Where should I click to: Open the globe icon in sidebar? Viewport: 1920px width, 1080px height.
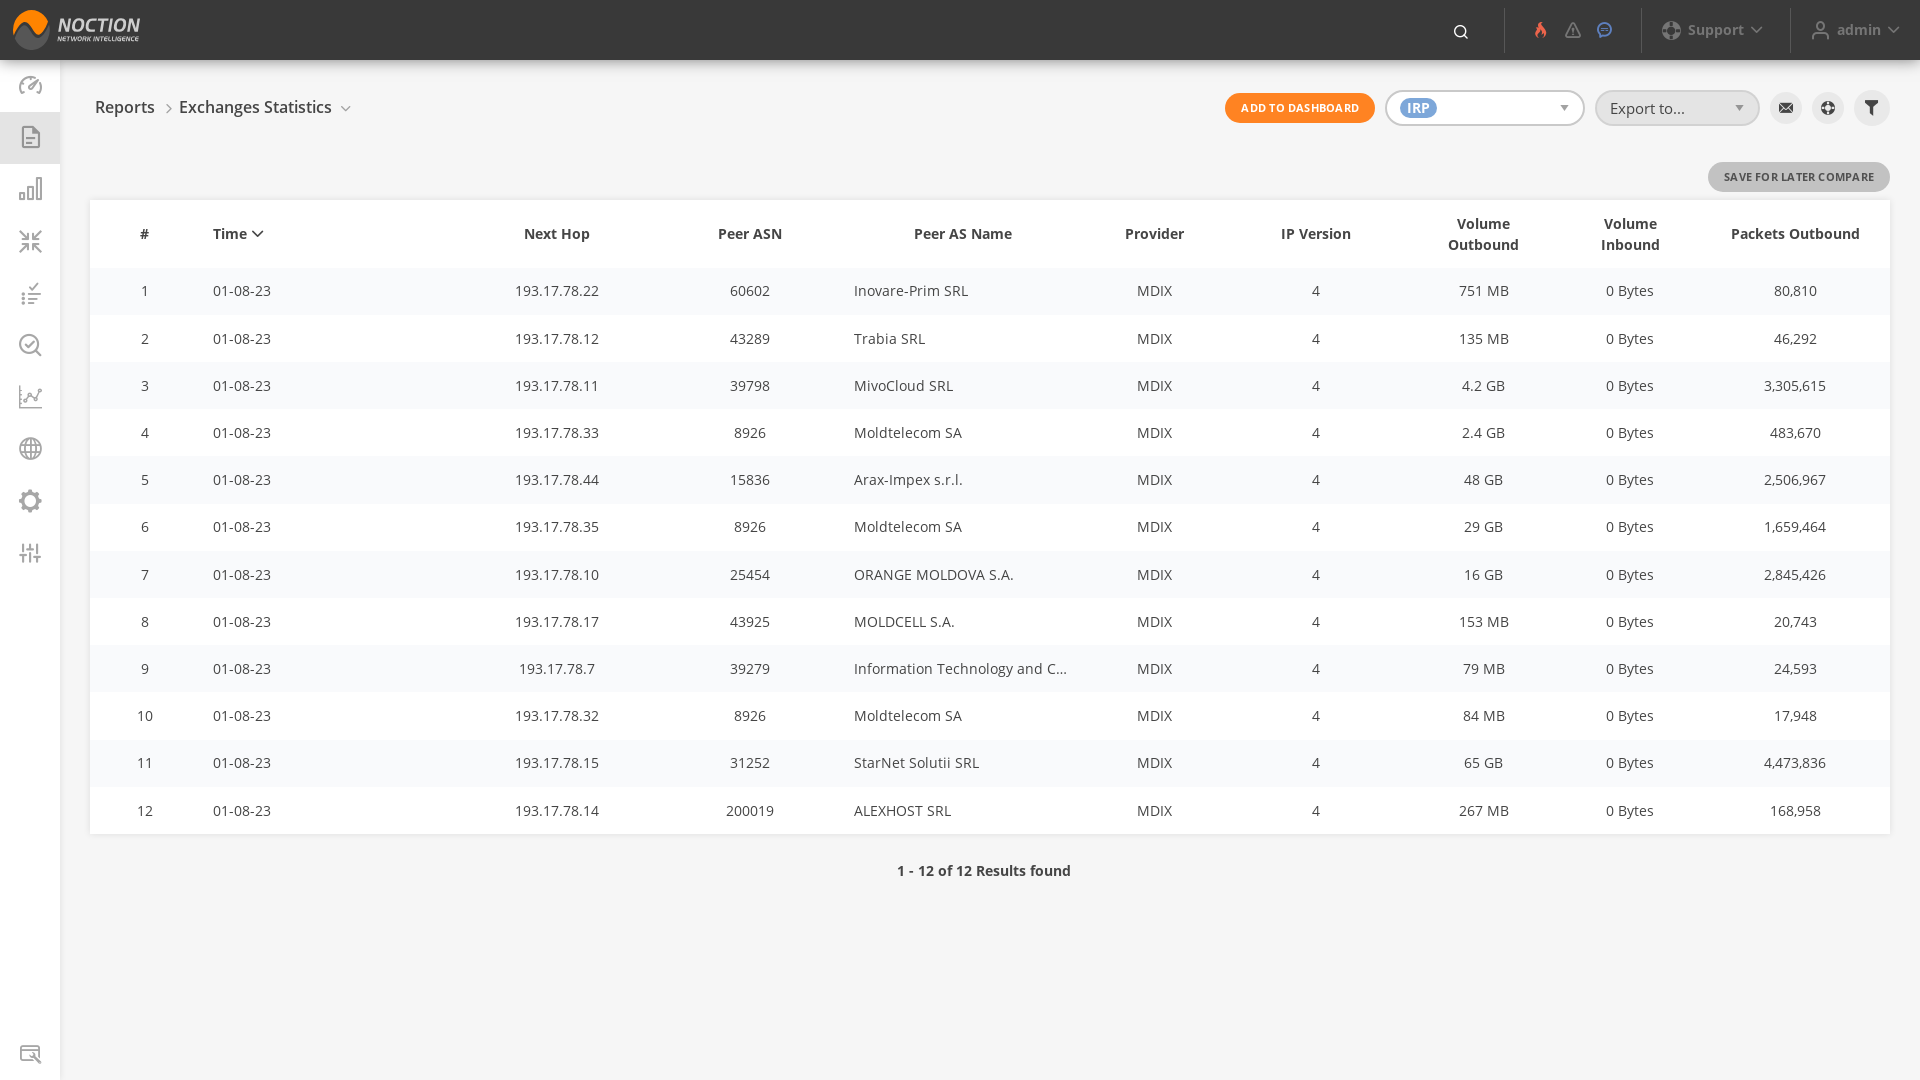30,449
